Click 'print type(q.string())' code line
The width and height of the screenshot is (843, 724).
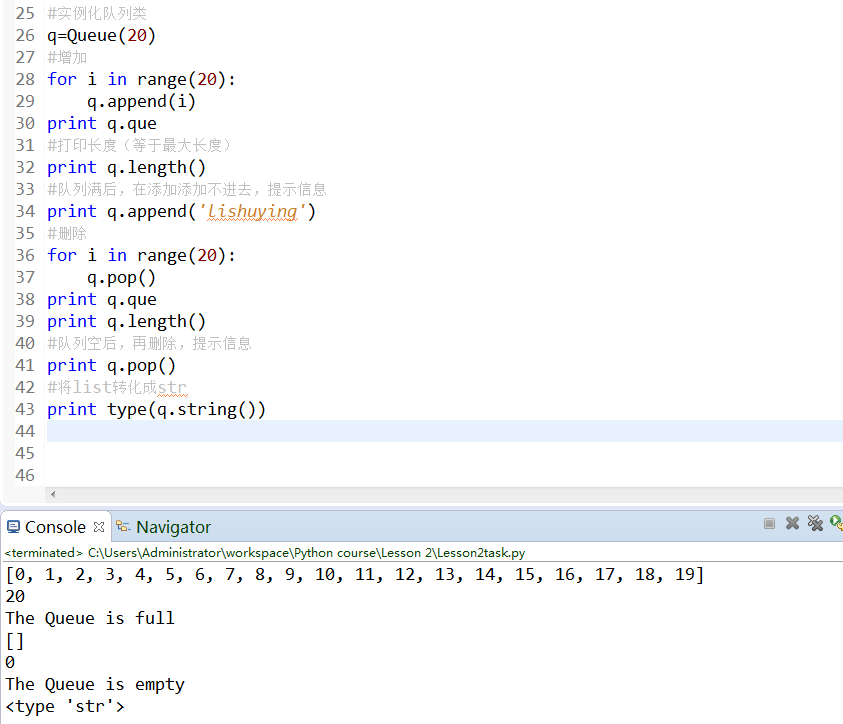coord(156,410)
